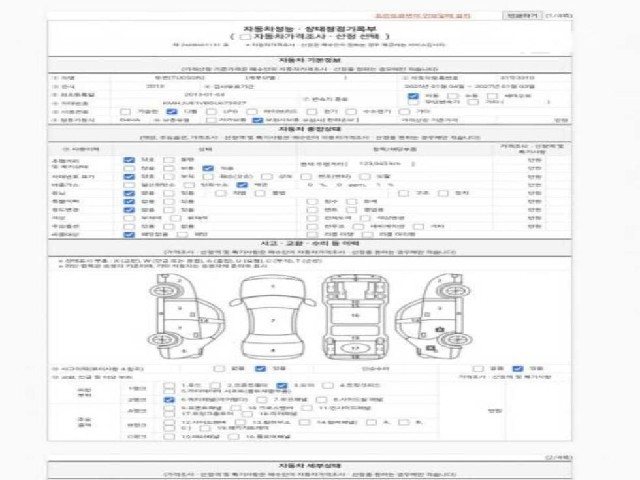Check the 무단변속기 transmission checkbox
Viewport: 640px width, 480px height.
coord(413,102)
